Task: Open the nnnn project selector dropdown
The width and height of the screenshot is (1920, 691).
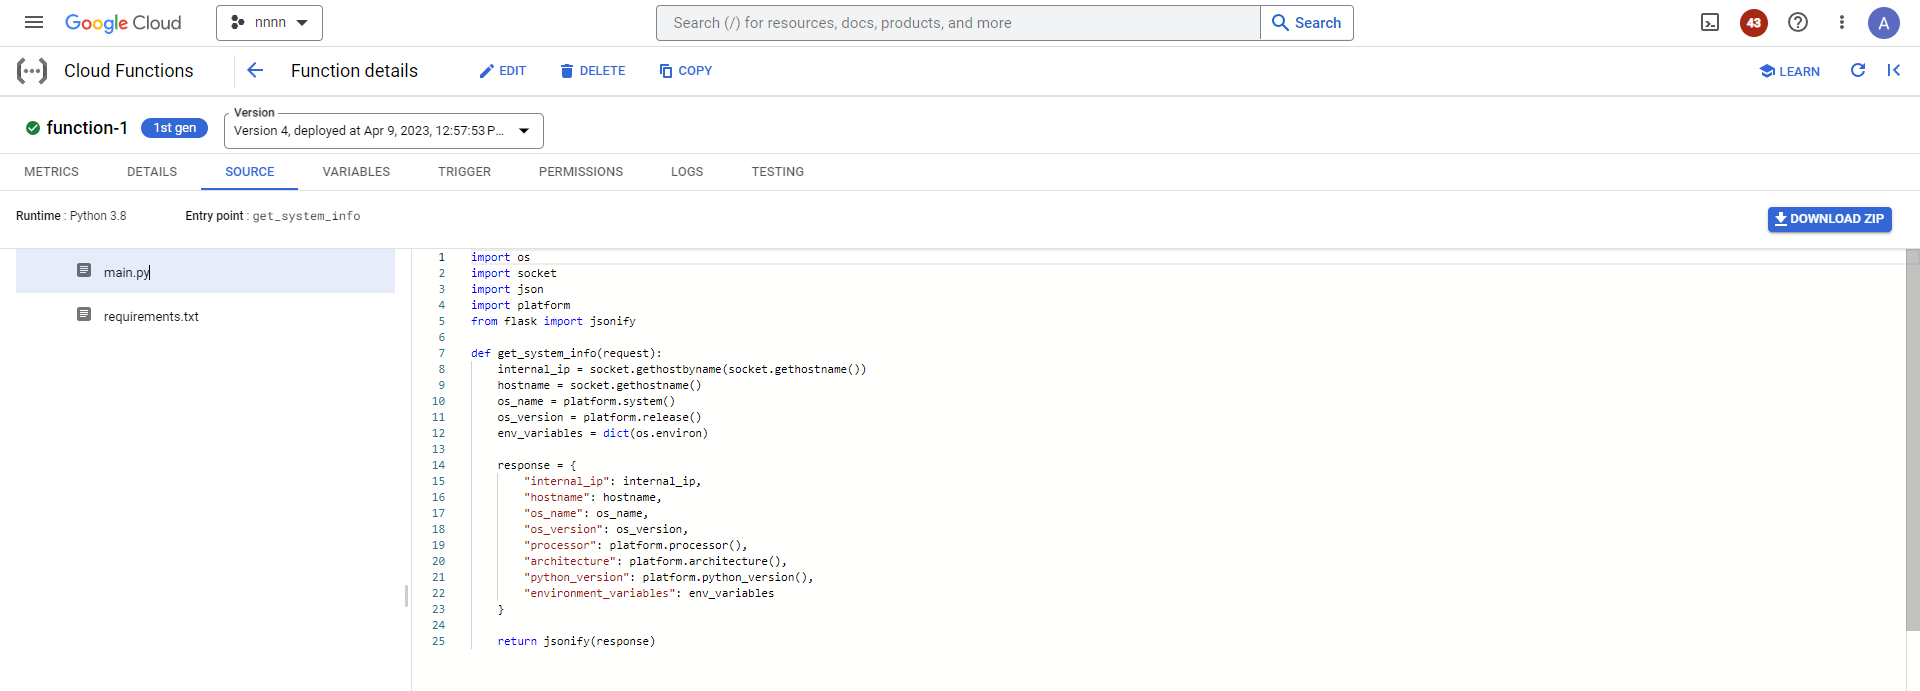Action: 269,23
